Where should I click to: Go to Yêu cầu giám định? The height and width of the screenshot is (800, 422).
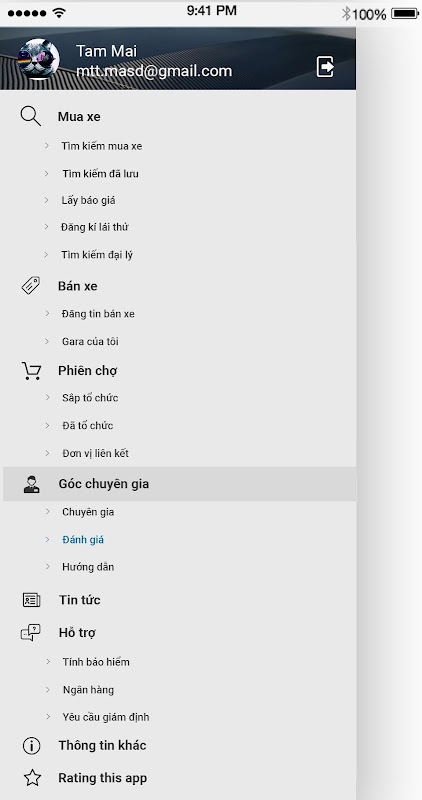click(106, 717)
